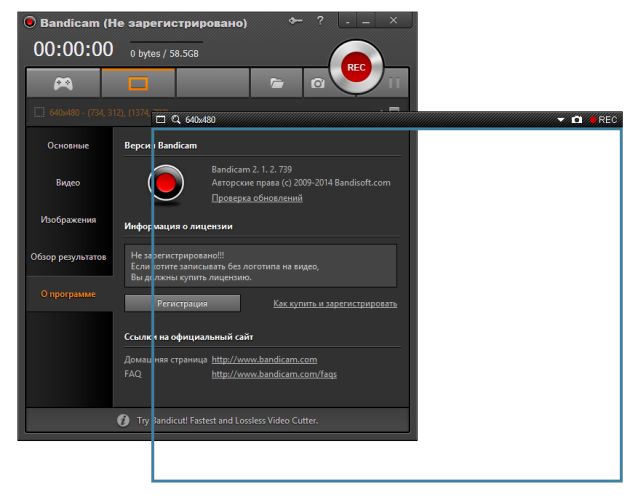
Task: Click the Регистрация button
Action: tap(182, 303)
